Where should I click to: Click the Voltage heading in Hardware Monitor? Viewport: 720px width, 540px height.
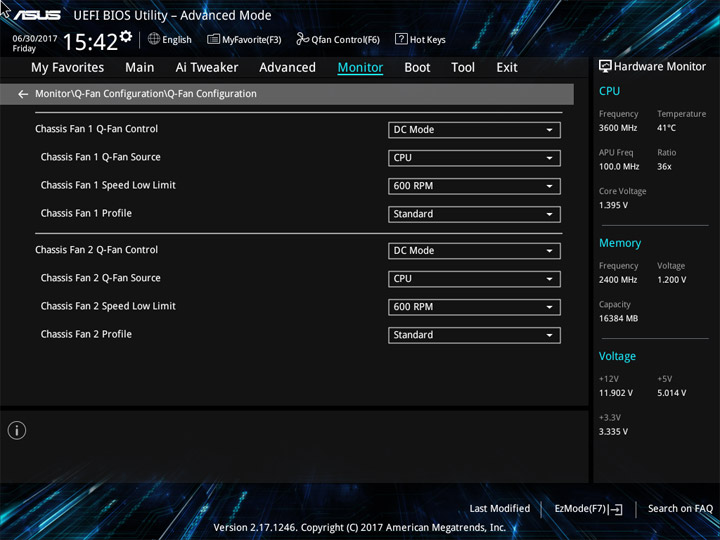coord(617,356)
